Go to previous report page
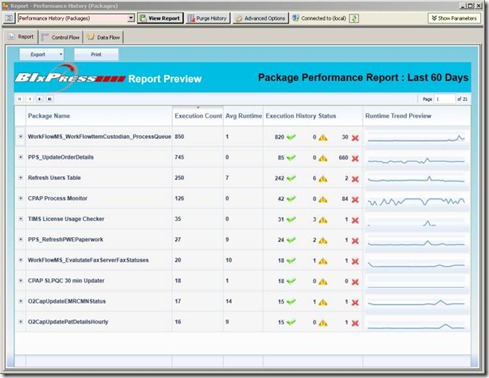 click(30, 99)
